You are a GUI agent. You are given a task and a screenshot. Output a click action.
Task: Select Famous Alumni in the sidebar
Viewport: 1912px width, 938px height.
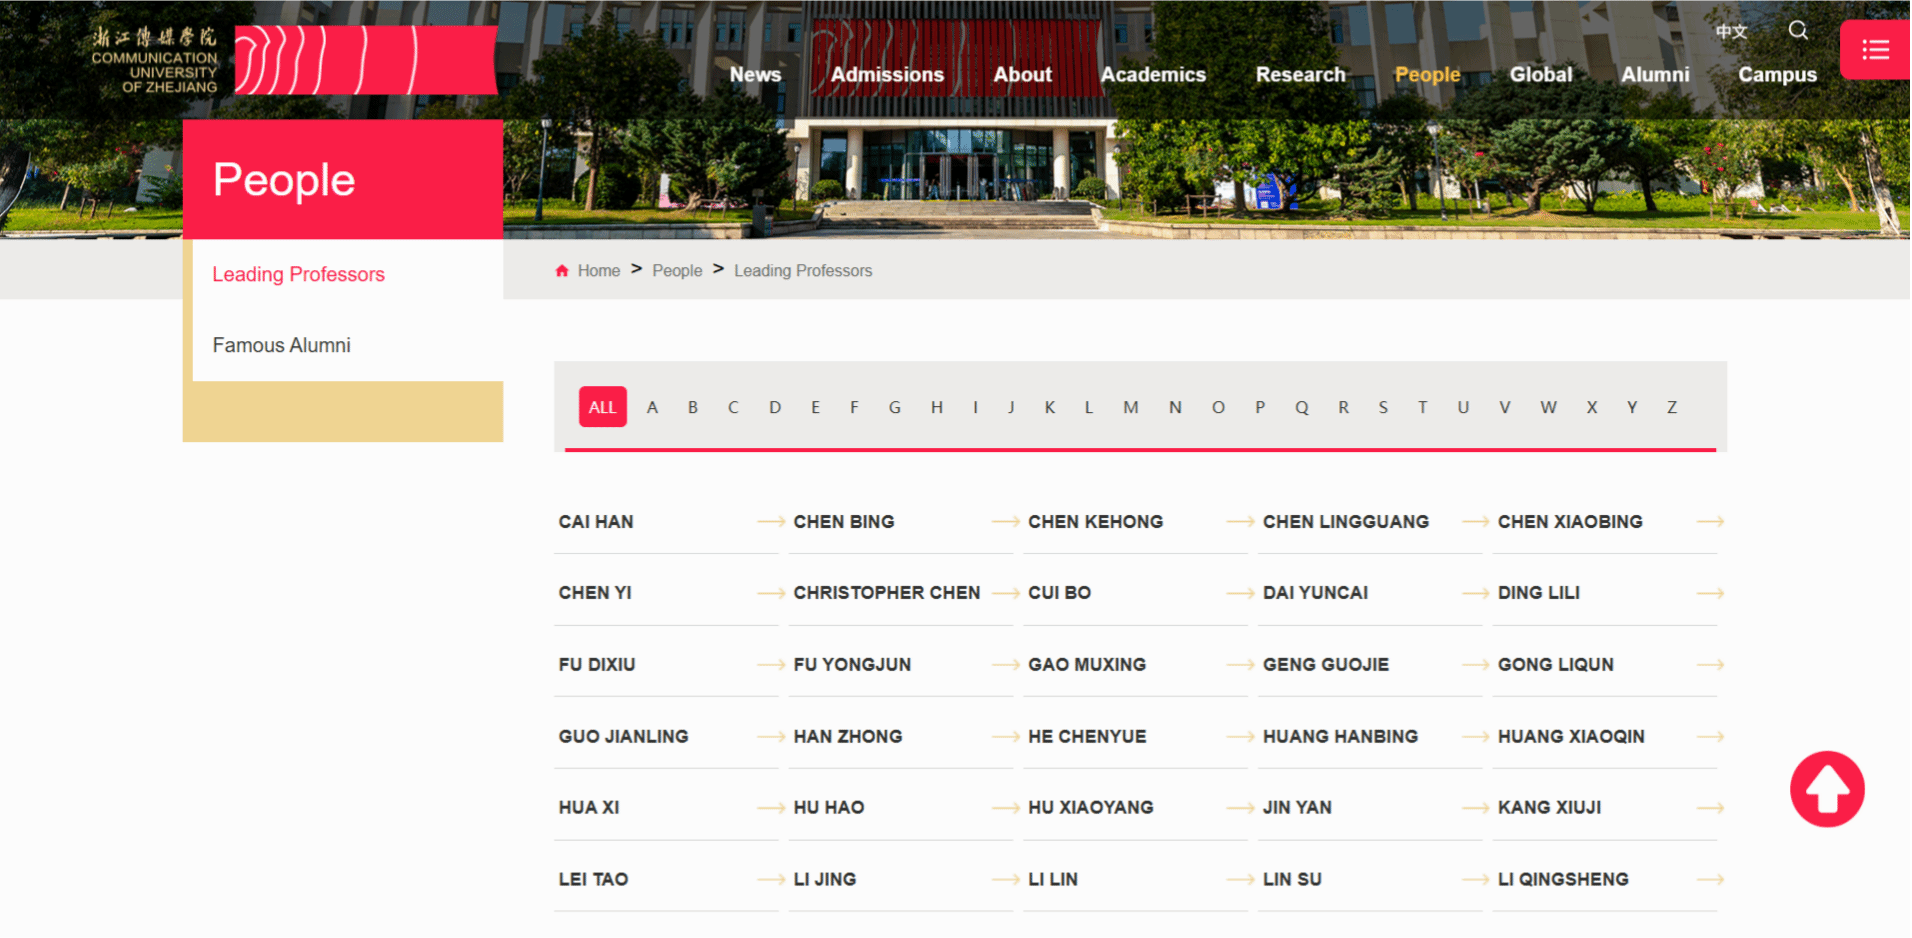[x=281, y=345]
